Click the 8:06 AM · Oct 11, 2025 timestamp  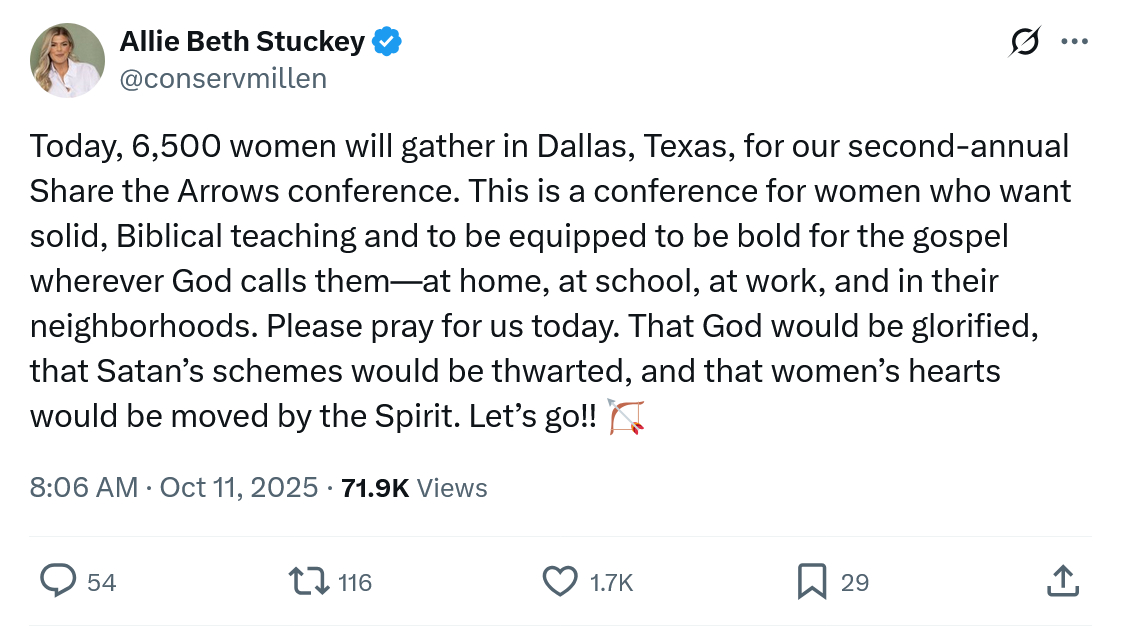(x=174, y=488)
